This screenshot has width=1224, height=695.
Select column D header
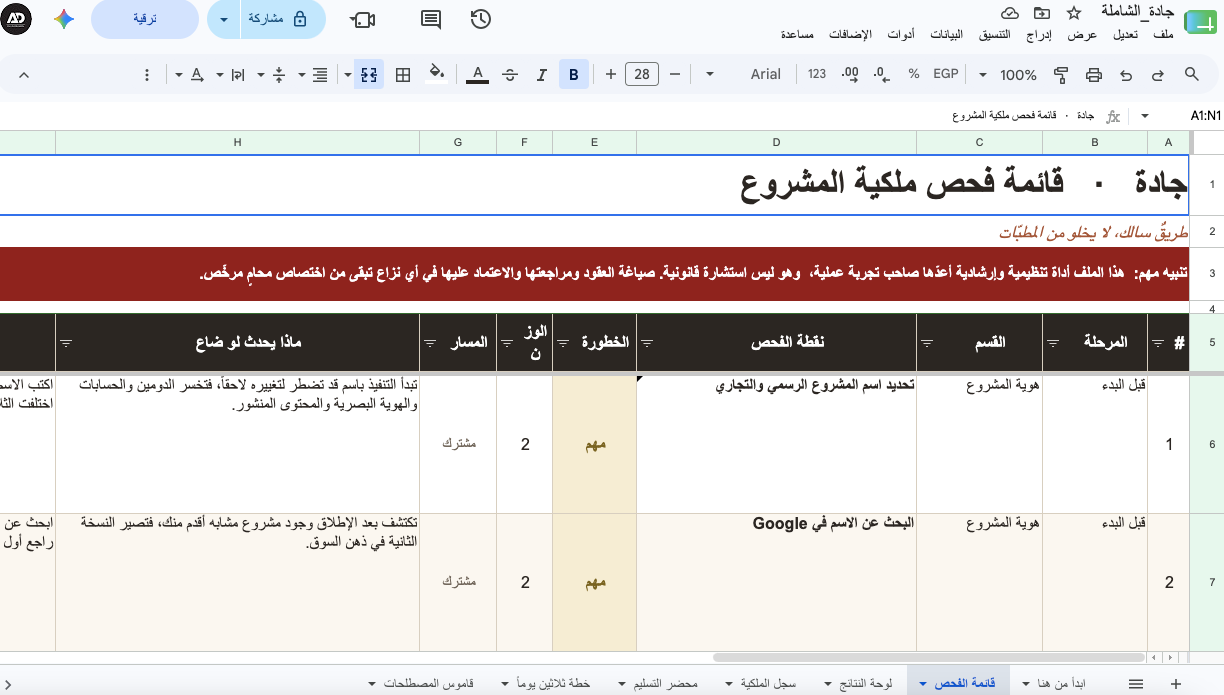pos(776,142)
